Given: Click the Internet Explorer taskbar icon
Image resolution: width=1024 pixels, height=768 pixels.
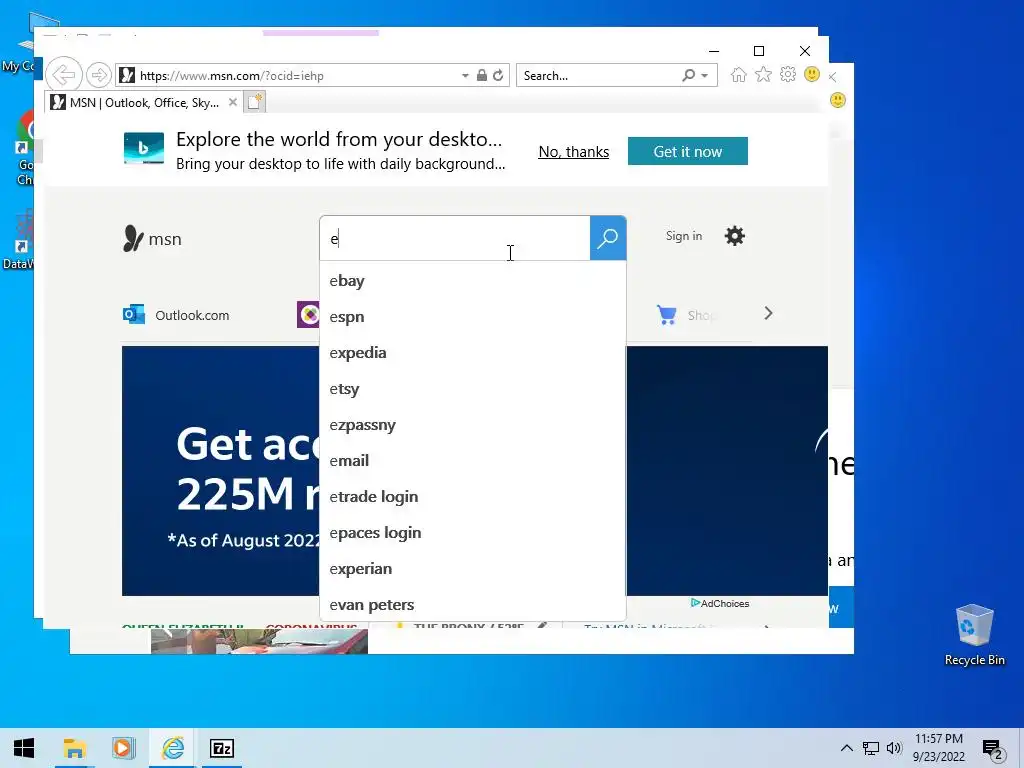Looking at the screenshot, I should (x=172, y=748).
